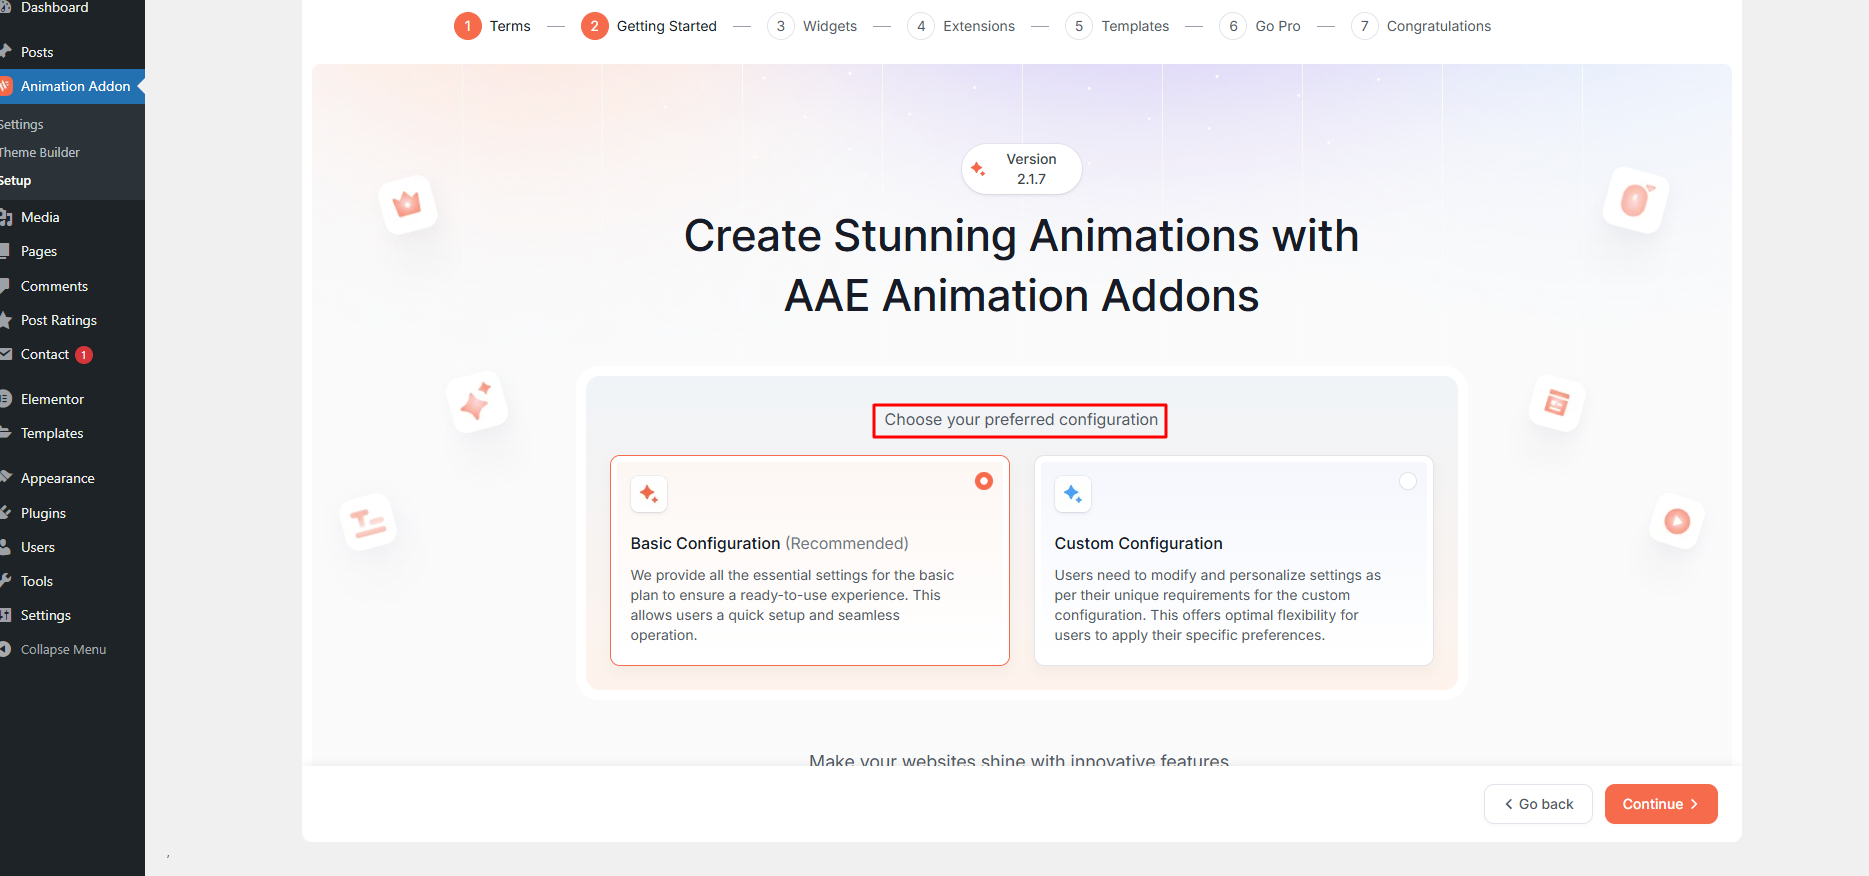The height and width of the screenshot is (876, 1869).
Task: Click the Contact envelope icon
Action: pyautogui.click(x=4, y=354)
